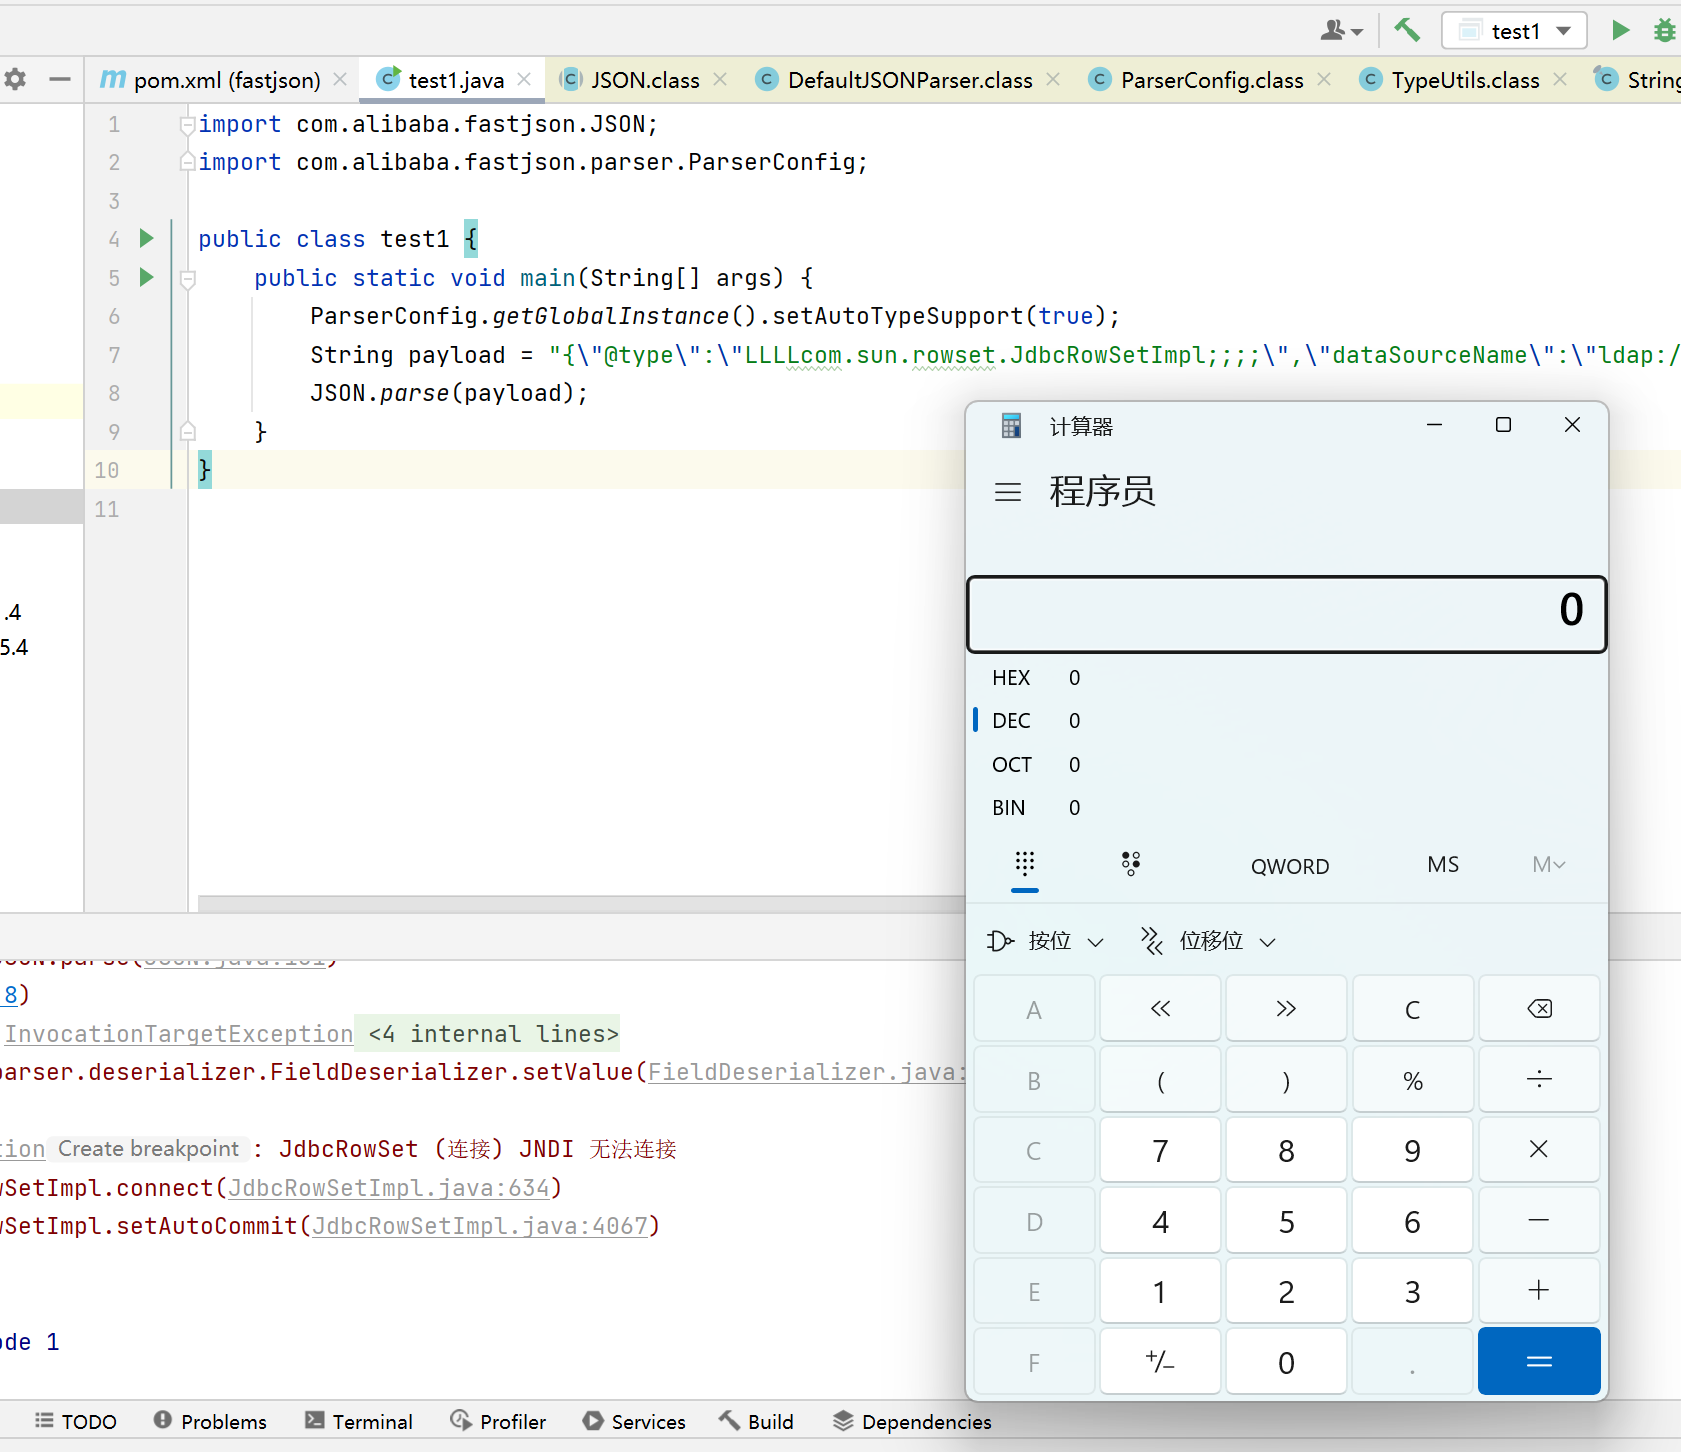The width and height of the screenshot is (1681, 1452).
Task: Switch to the bit toggling keypad icon
Action: click(1131, 864)
